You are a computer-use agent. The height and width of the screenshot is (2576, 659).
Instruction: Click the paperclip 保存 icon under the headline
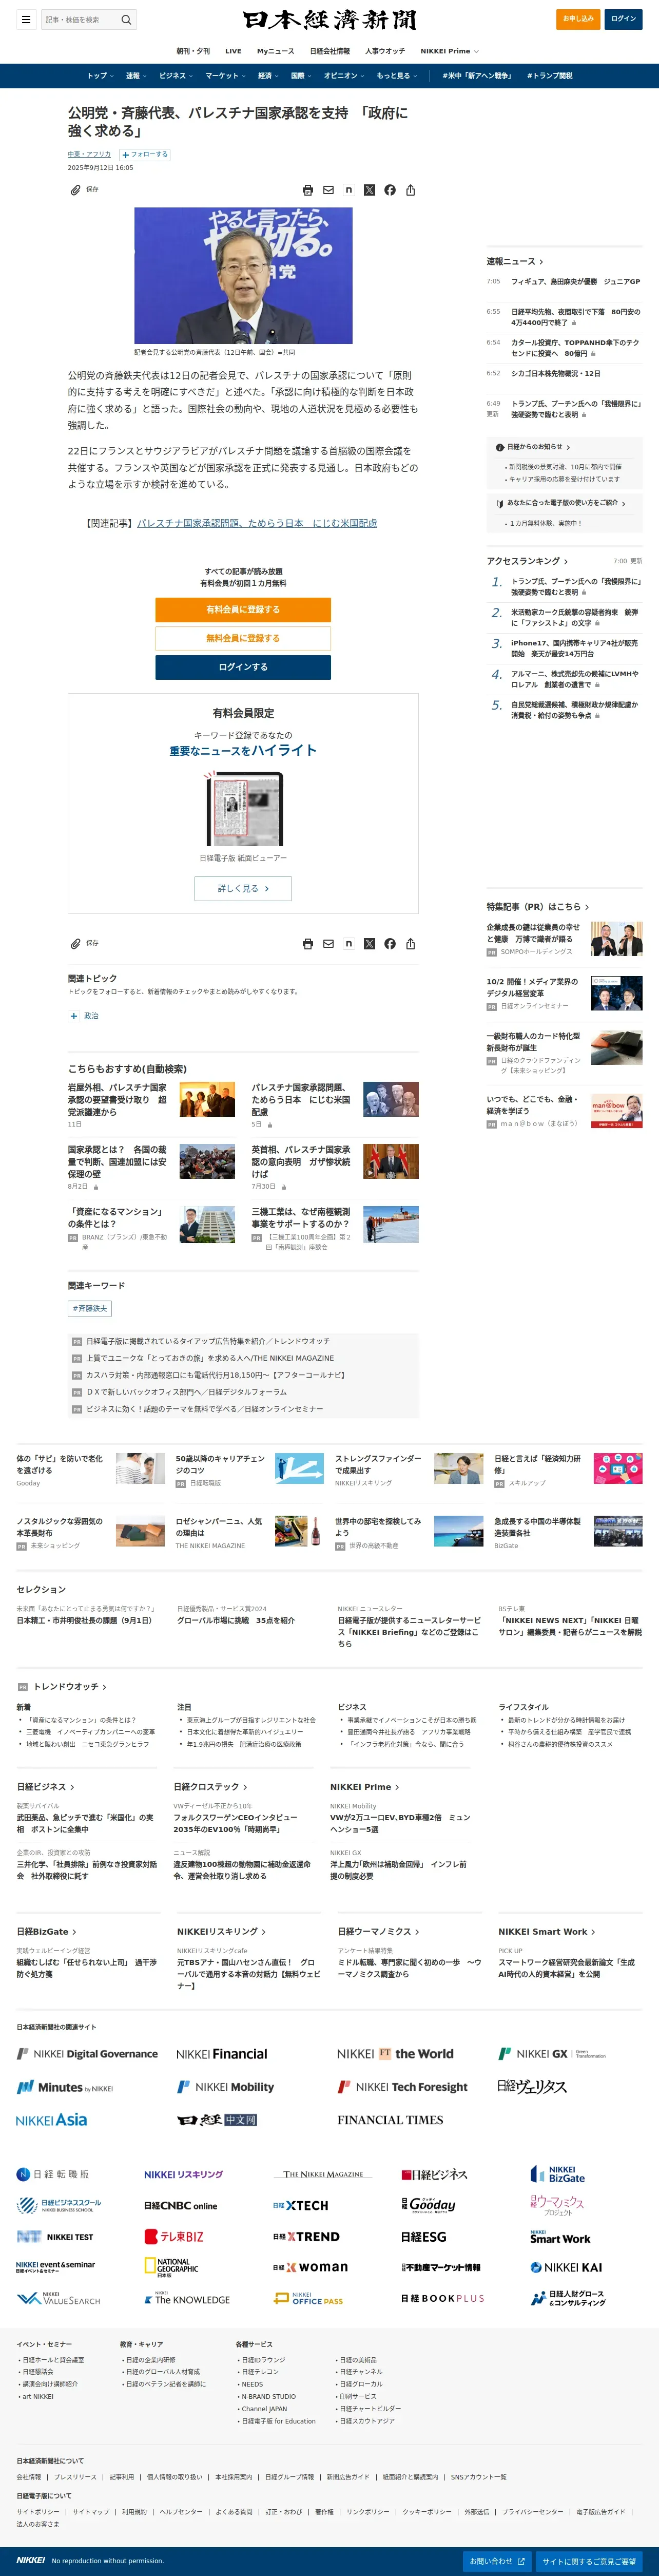click(x=75, y=190)
